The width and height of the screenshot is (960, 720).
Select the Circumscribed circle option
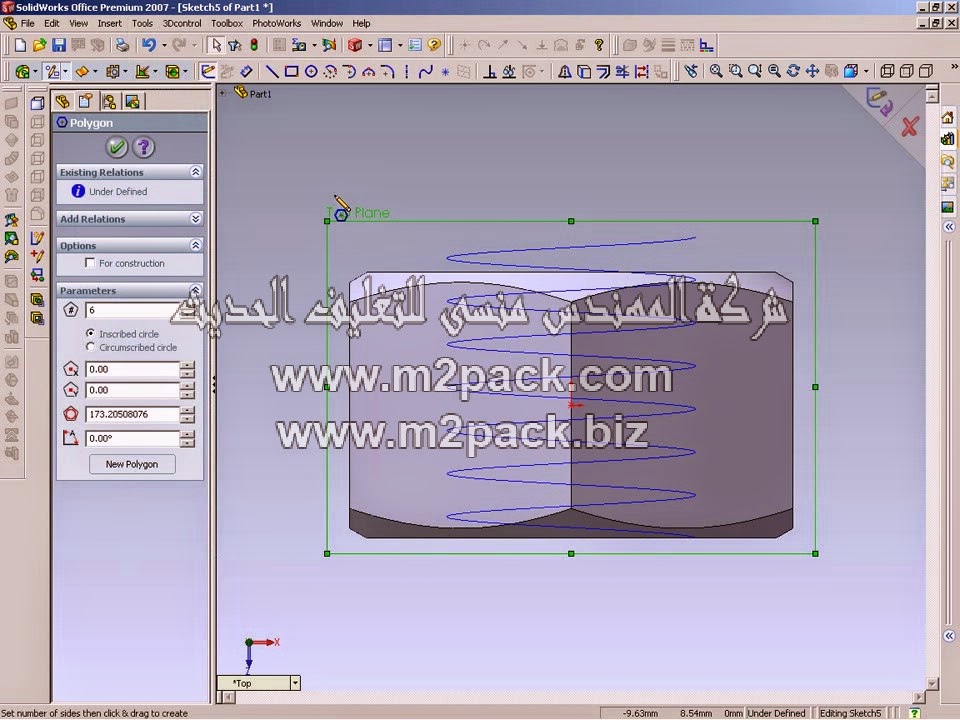91,347
